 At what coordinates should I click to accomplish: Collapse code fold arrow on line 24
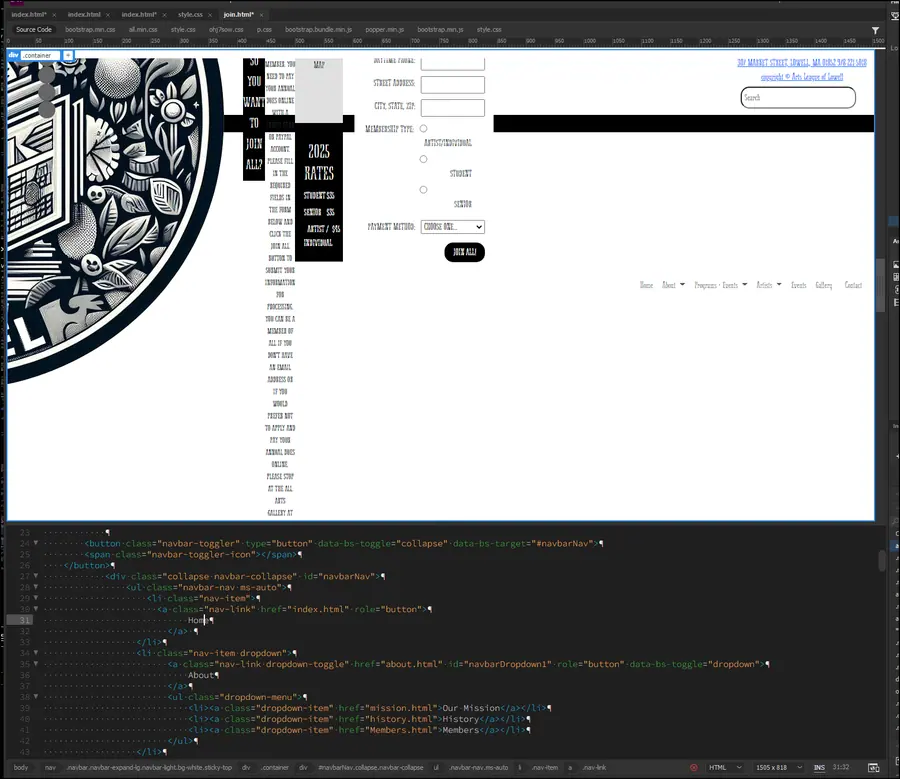click(x=36, y=542)
